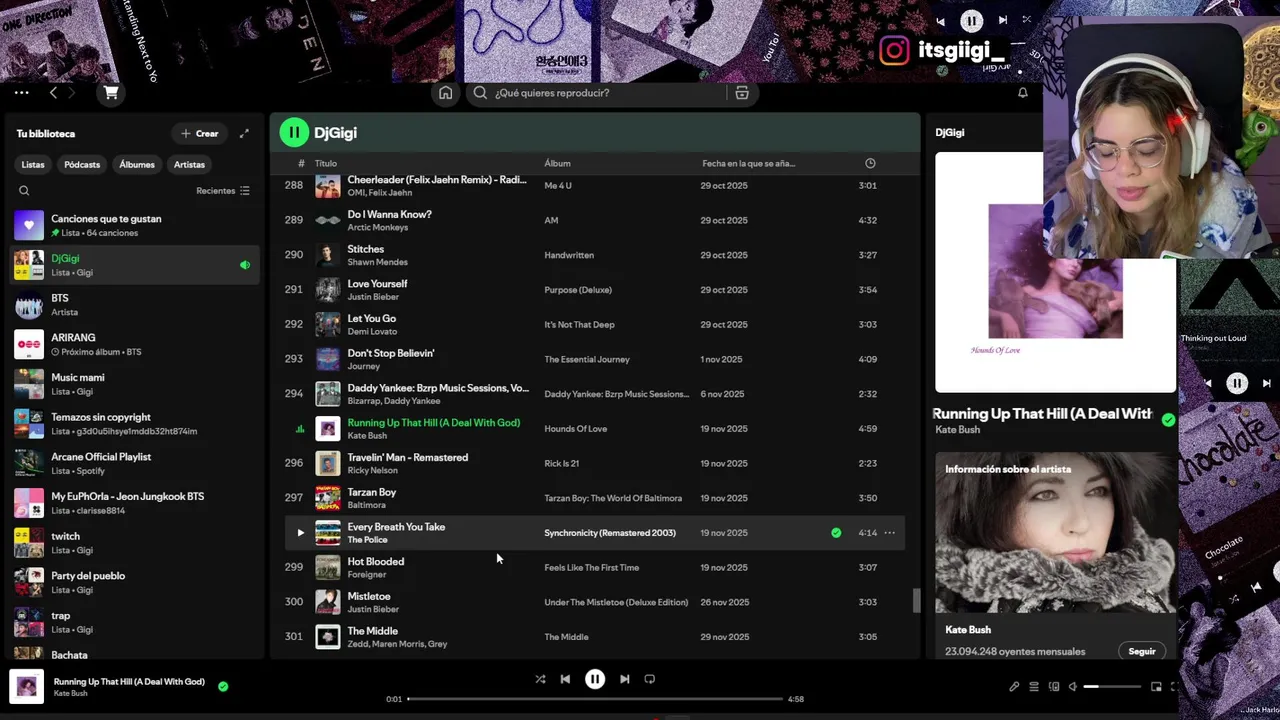Screen dimensions: 1280x720
Task: Sort by Álbum column header
Action: [x=557, y=163]
